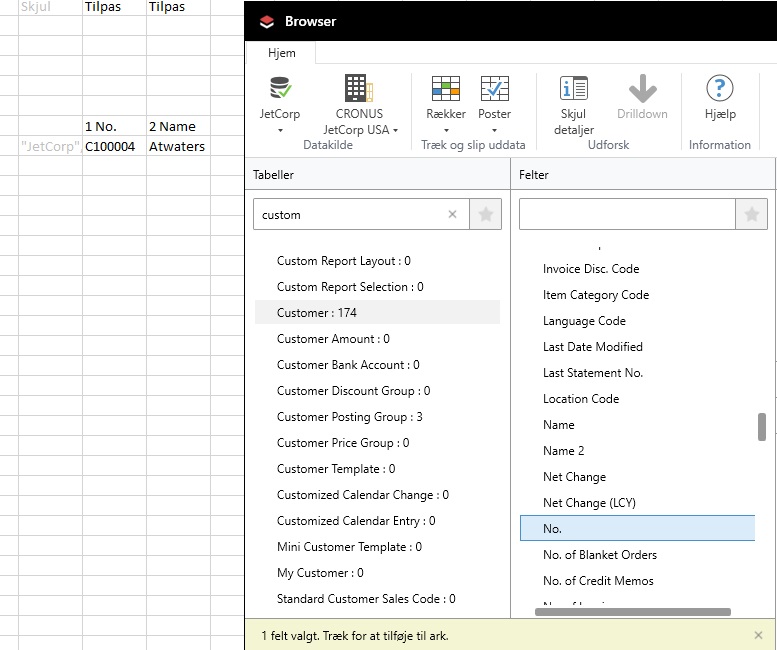Click the Tabeller panel header

point(377,174)
